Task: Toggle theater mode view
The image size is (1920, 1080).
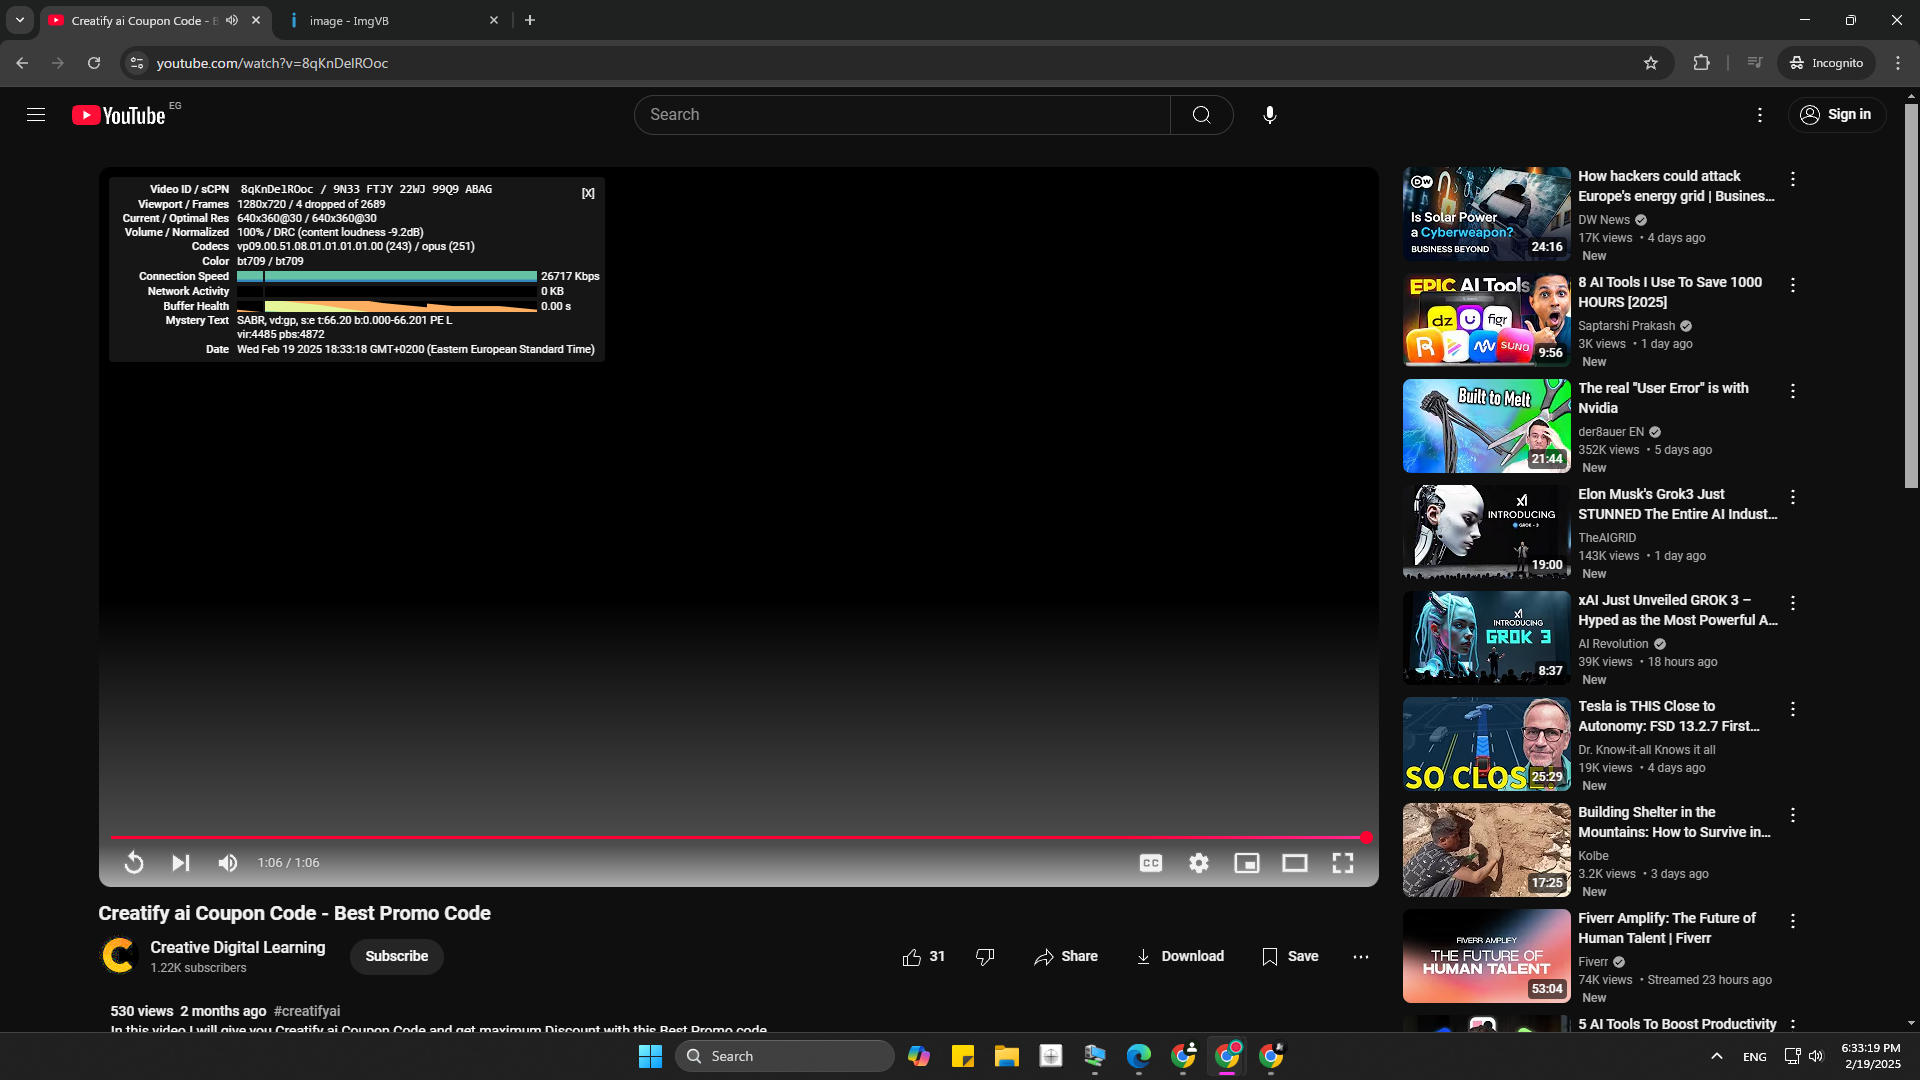Action: 1295,863
